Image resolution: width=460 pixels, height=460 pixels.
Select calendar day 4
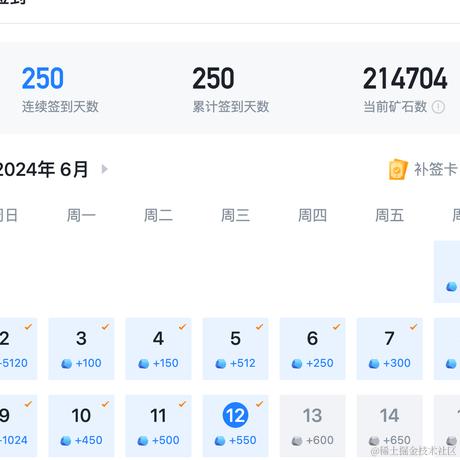(x=158, y=349)
